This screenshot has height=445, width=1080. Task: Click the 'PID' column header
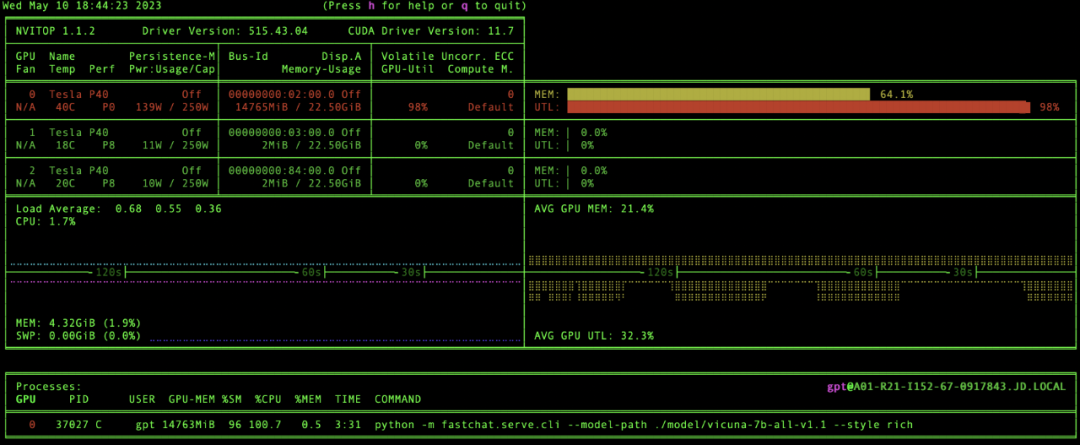(x=79, y=400)
